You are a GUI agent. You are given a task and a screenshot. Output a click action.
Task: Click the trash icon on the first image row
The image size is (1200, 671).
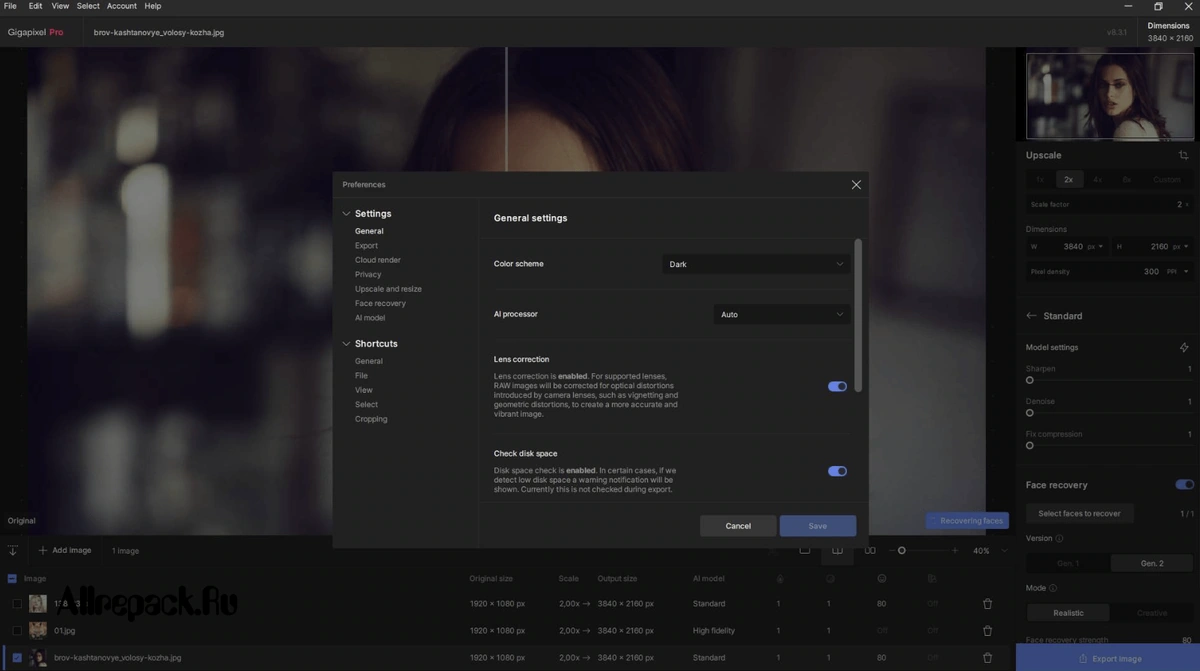point(988,604)
